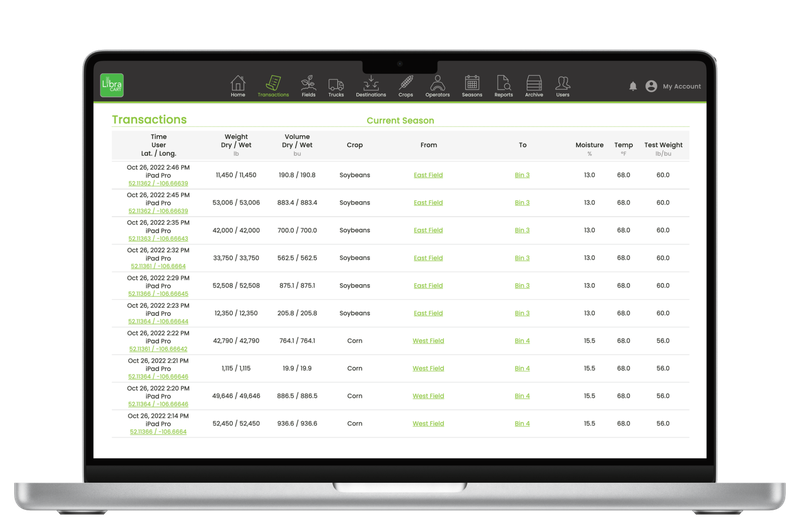Open notifications bell icon
This screenshot has width=800, height=519.
point(633,86)
